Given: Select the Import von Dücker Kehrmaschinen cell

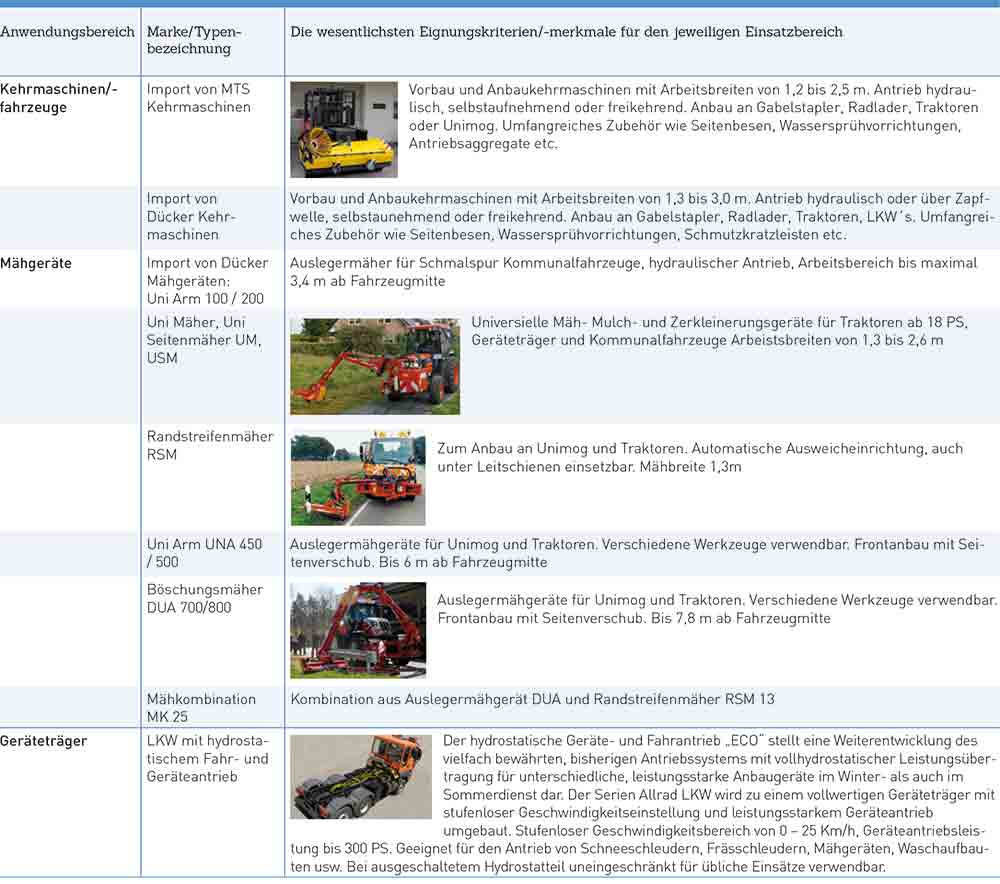Looking at the screenshot, I should (191, 217).
